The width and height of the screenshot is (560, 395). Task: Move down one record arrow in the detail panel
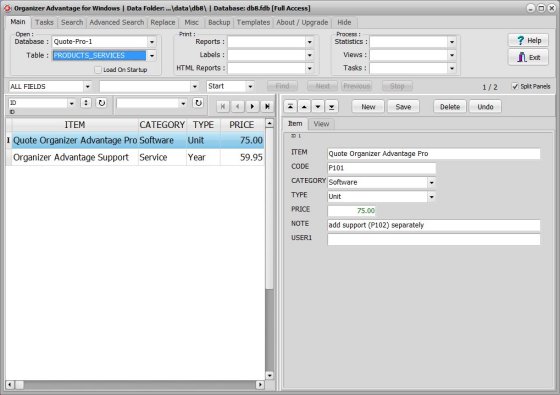point(318,106)
